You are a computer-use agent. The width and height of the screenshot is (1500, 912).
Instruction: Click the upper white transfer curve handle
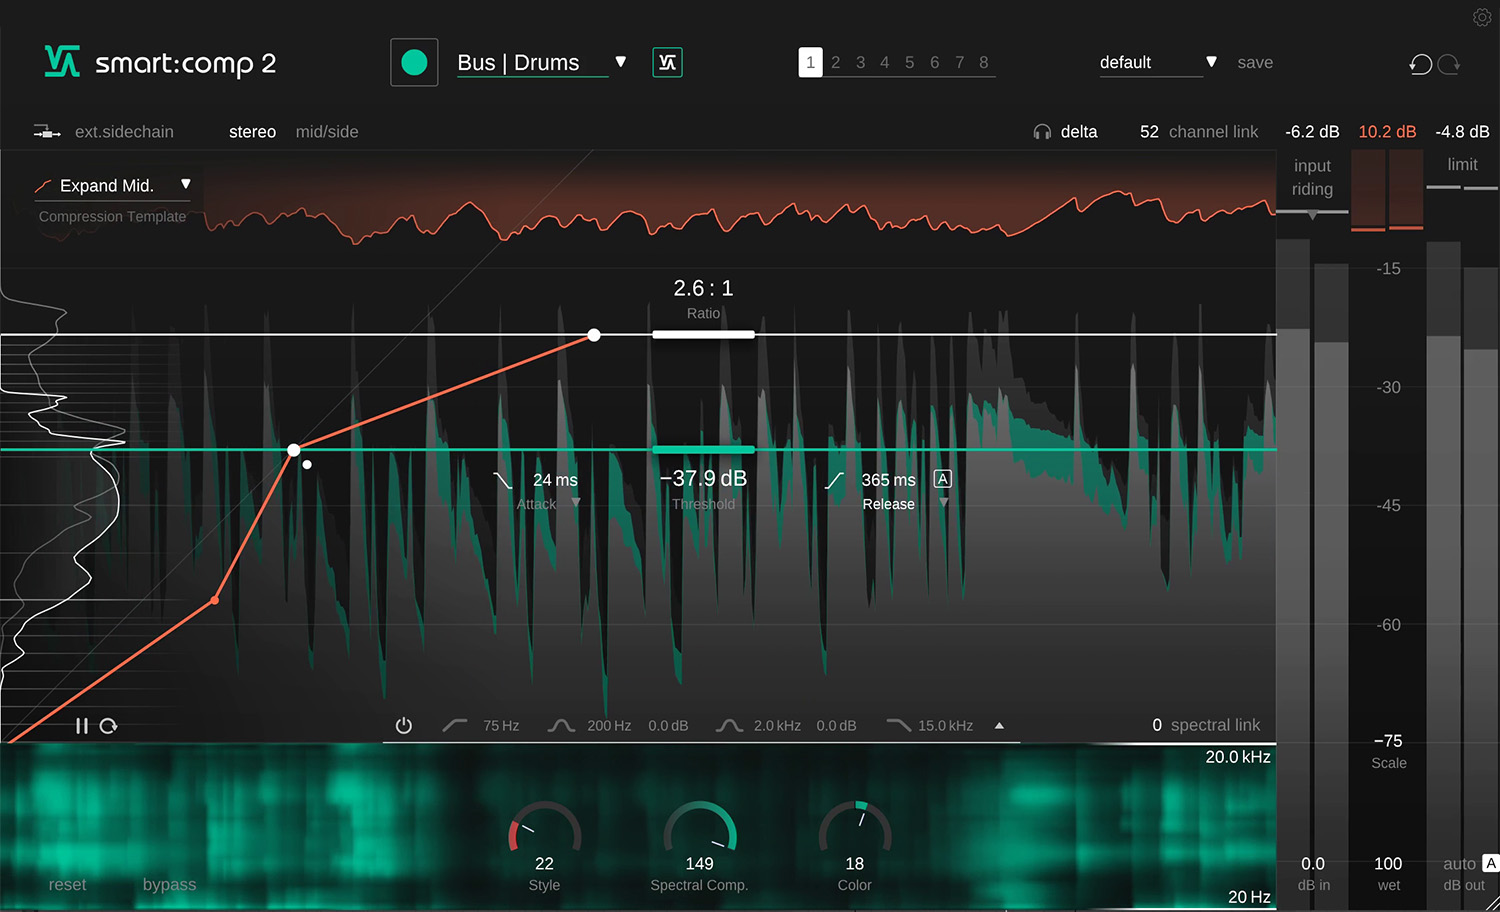point(594,335)
